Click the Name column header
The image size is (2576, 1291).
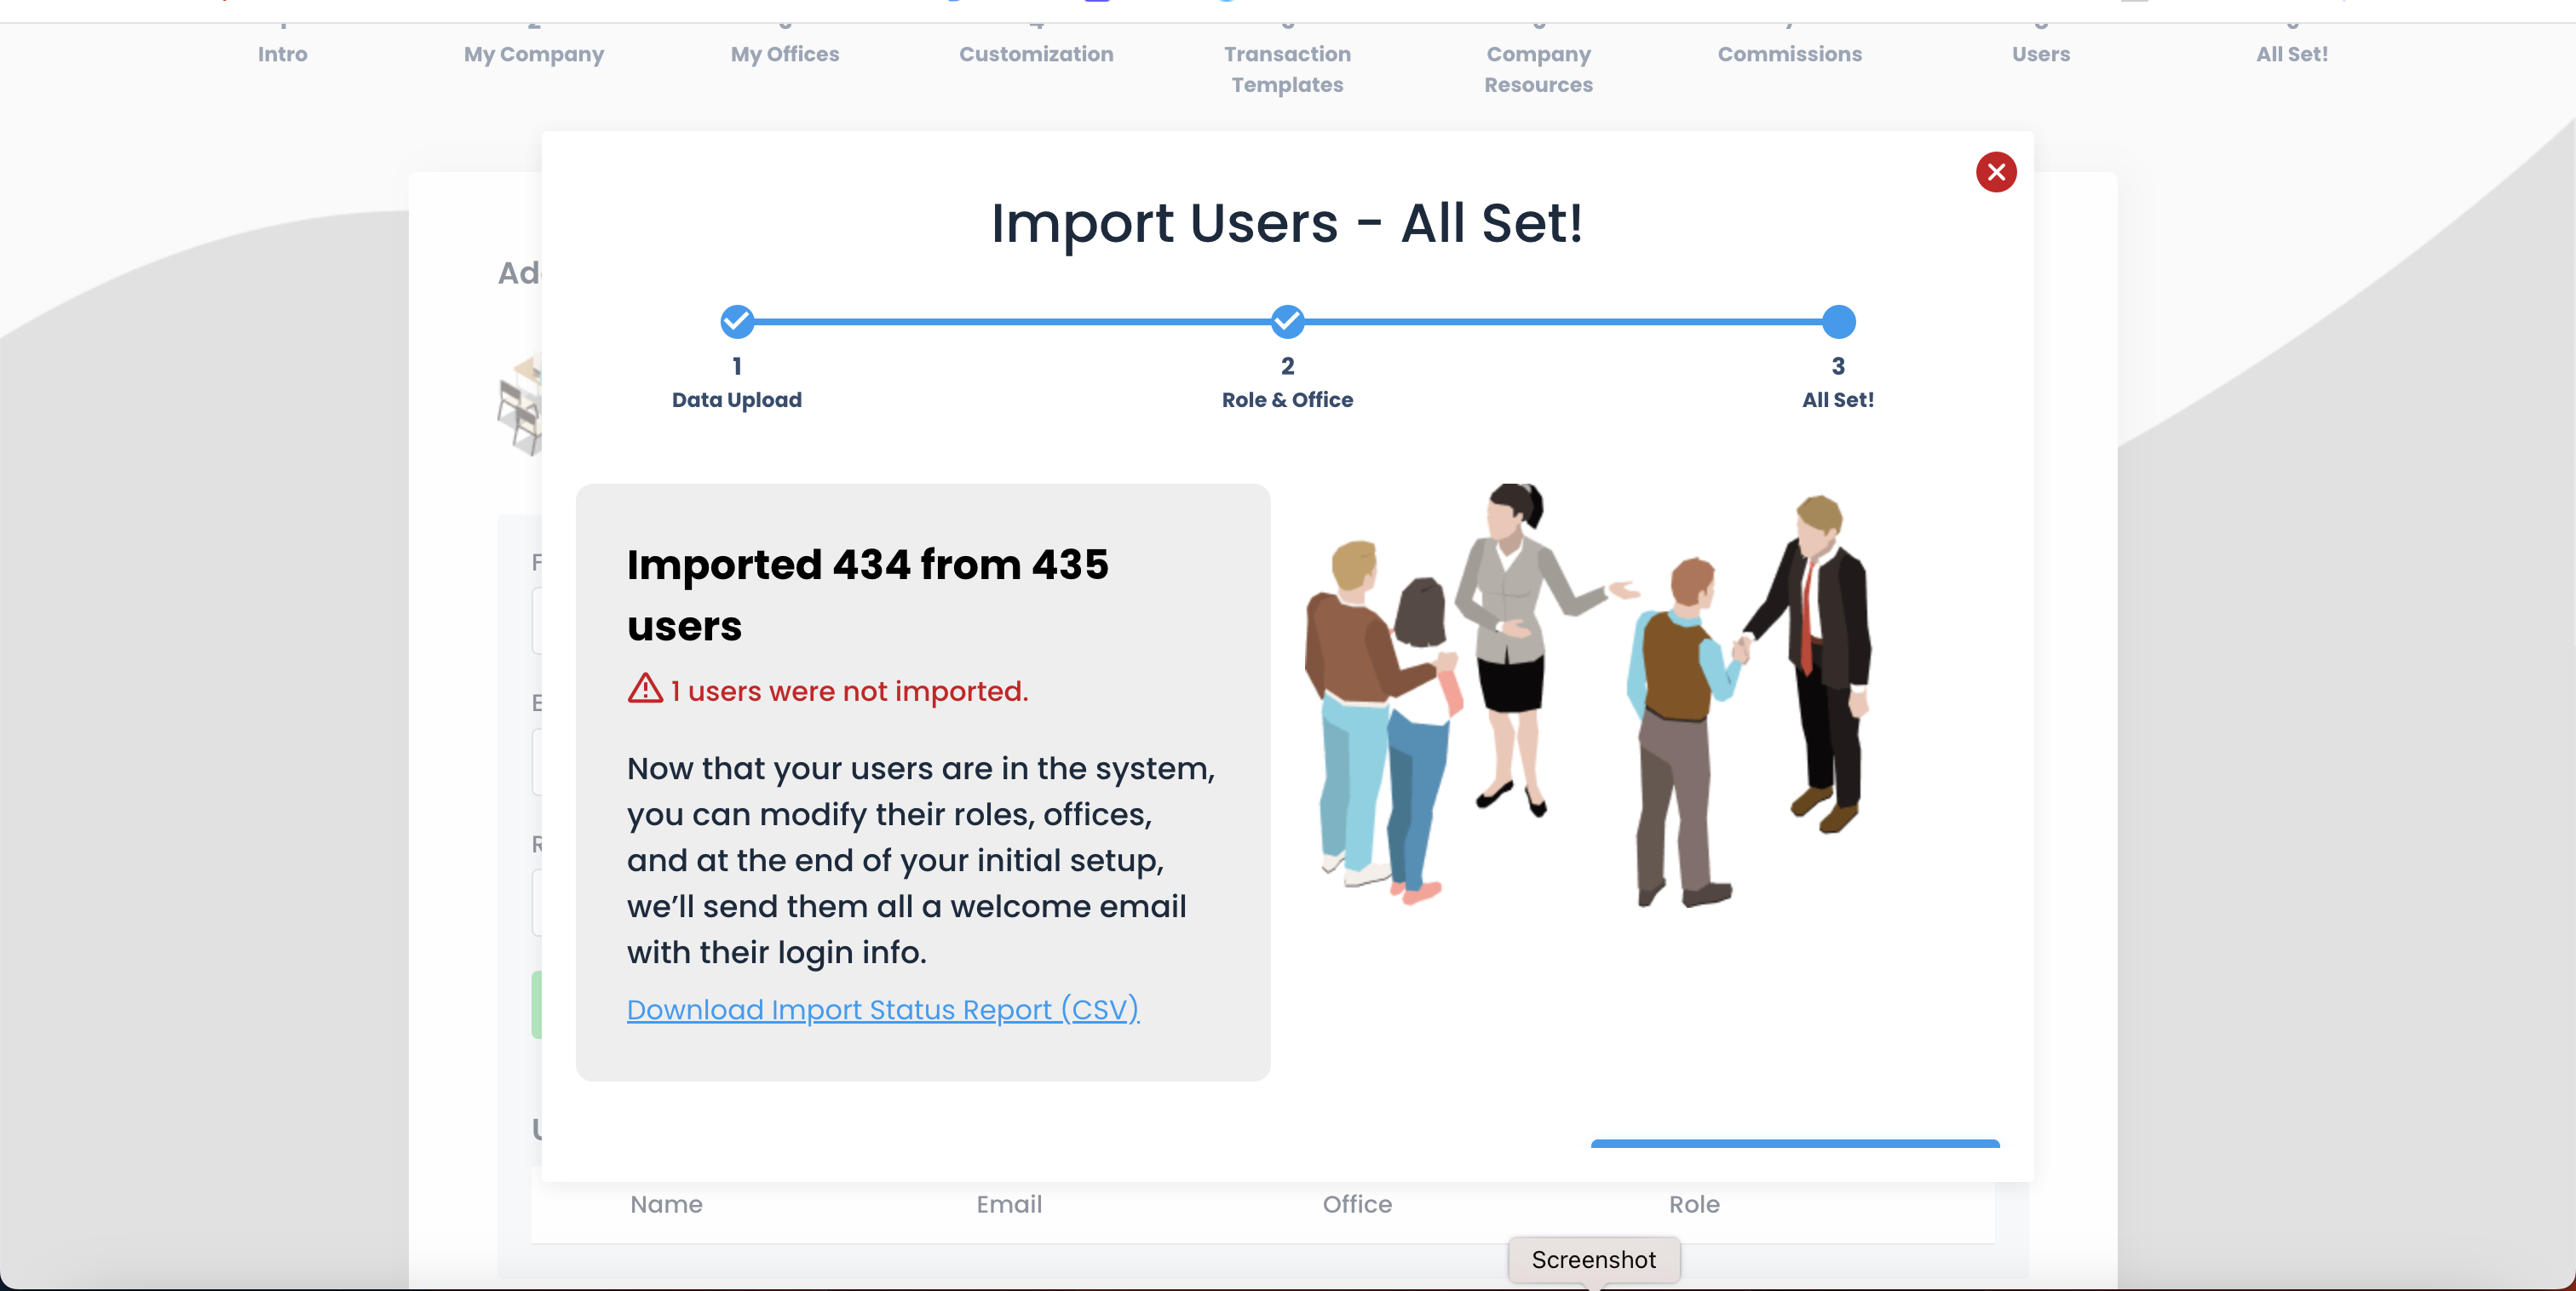click(x=666, y=1204)
